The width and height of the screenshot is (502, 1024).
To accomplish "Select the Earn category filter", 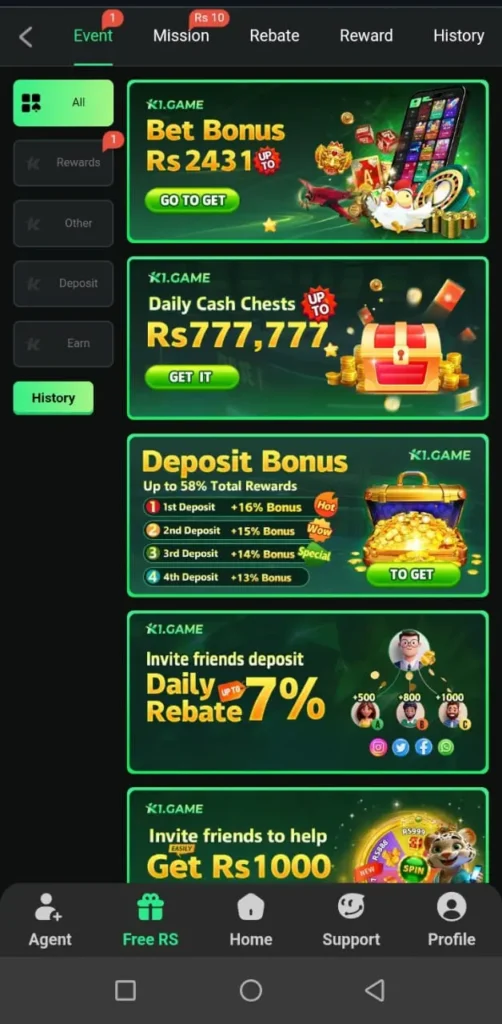I will (63, 344).
